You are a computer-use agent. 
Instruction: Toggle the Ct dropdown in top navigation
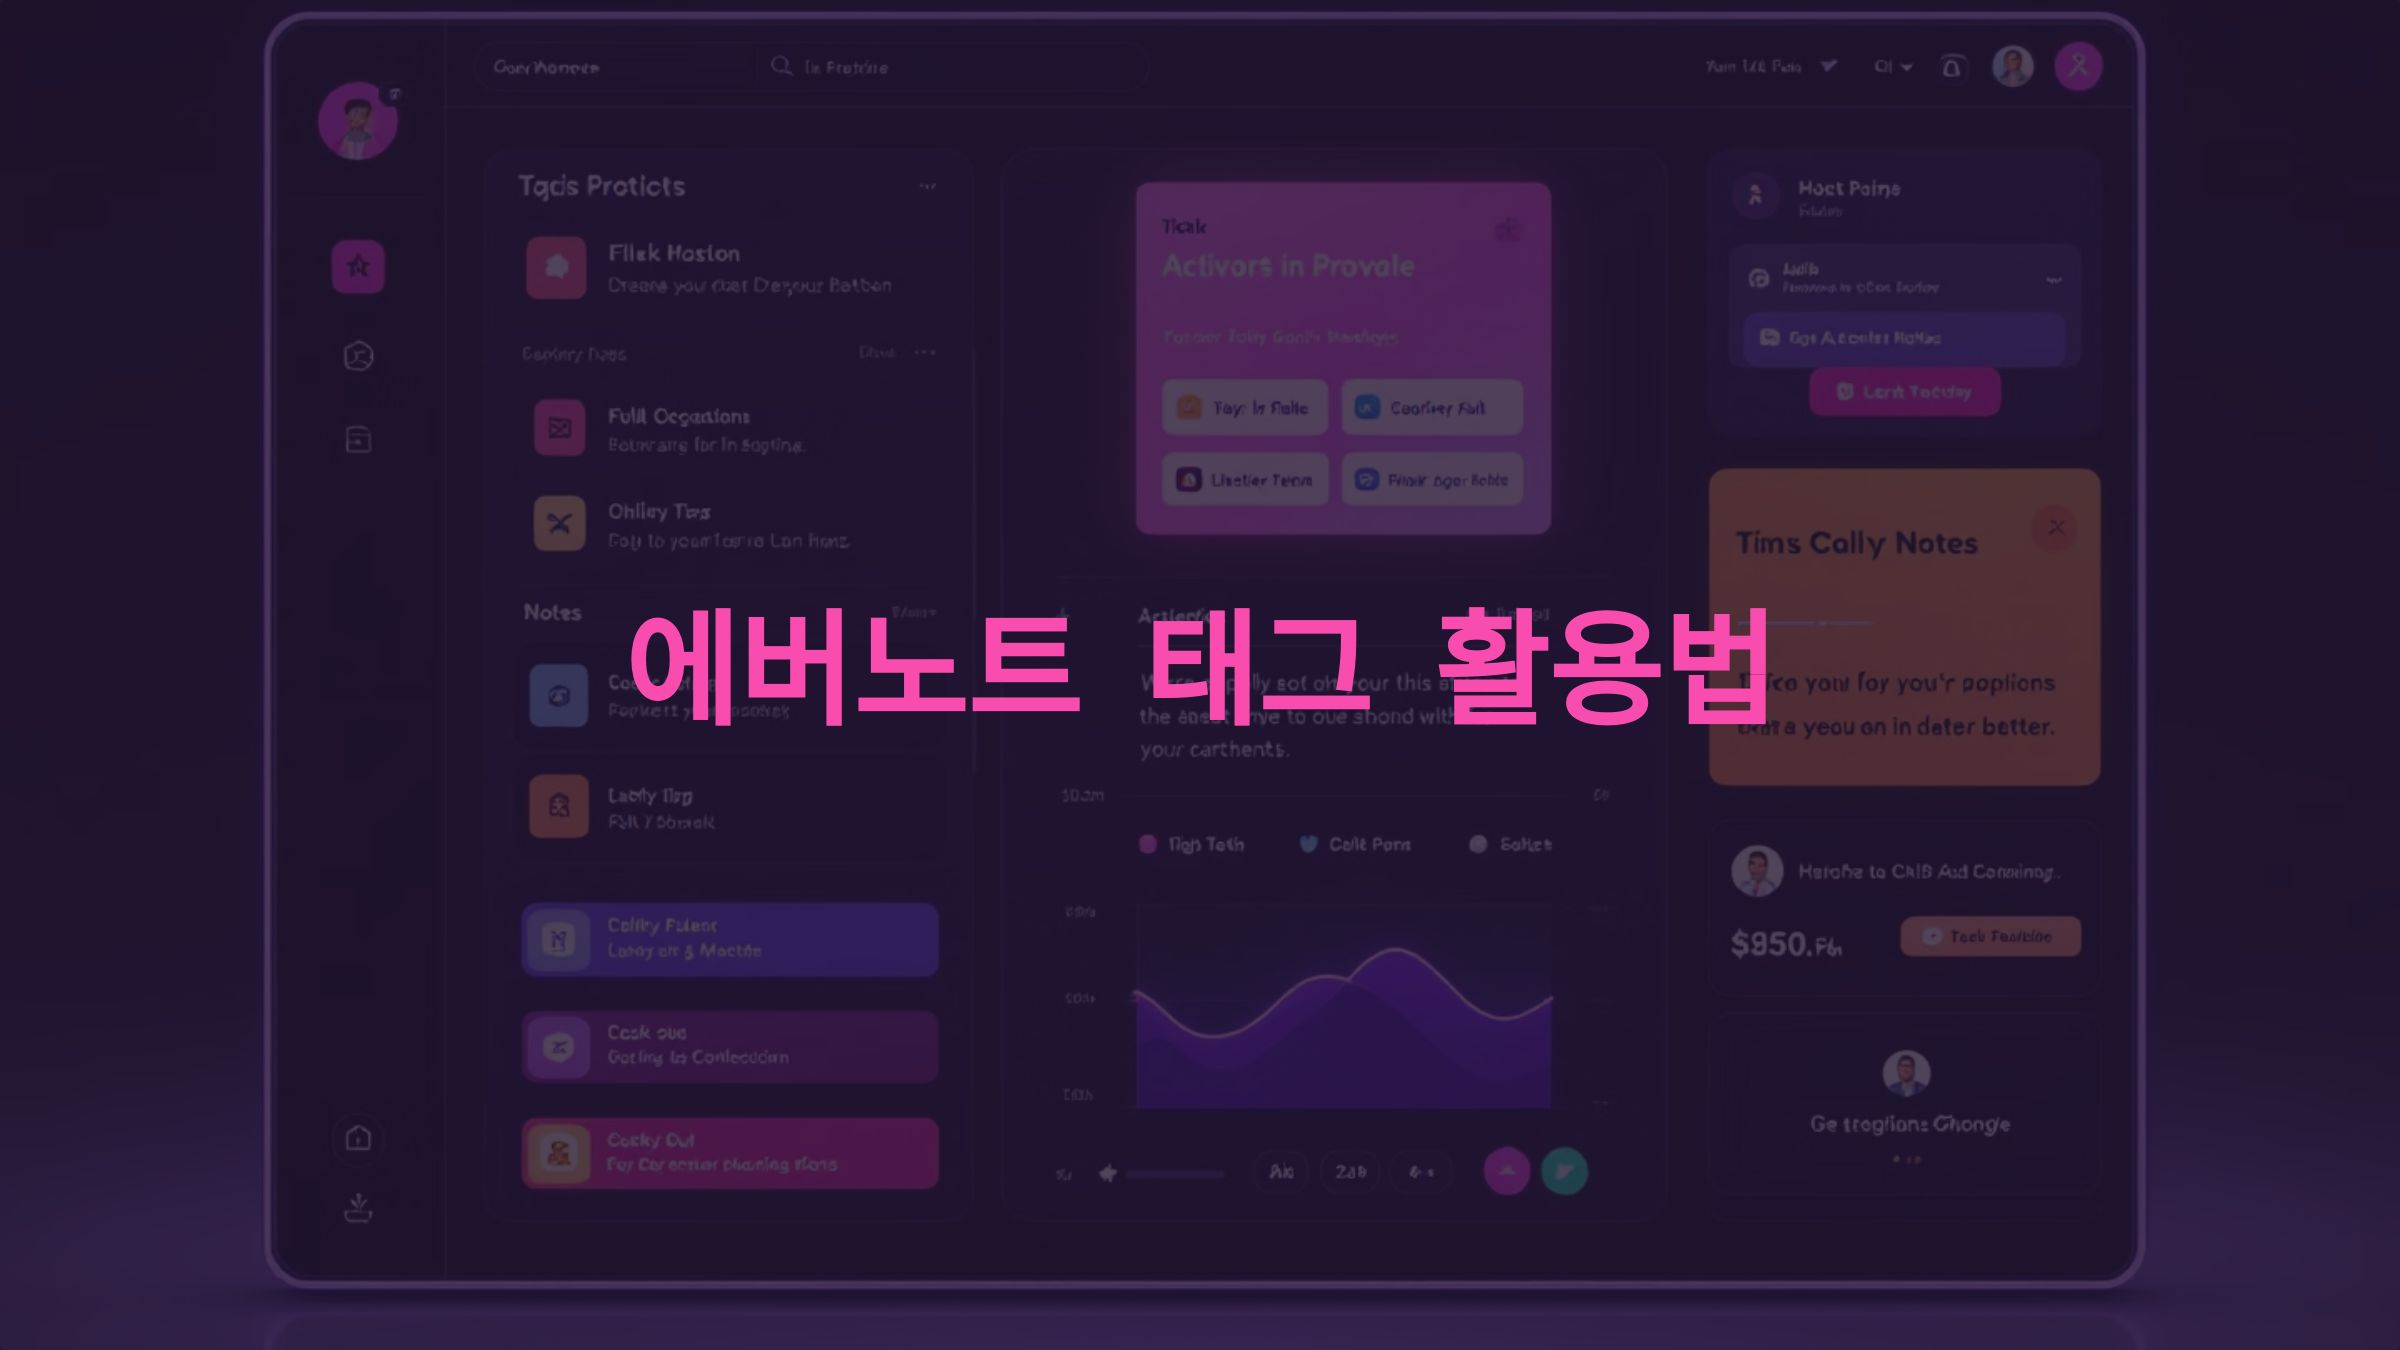(1894, 68)
